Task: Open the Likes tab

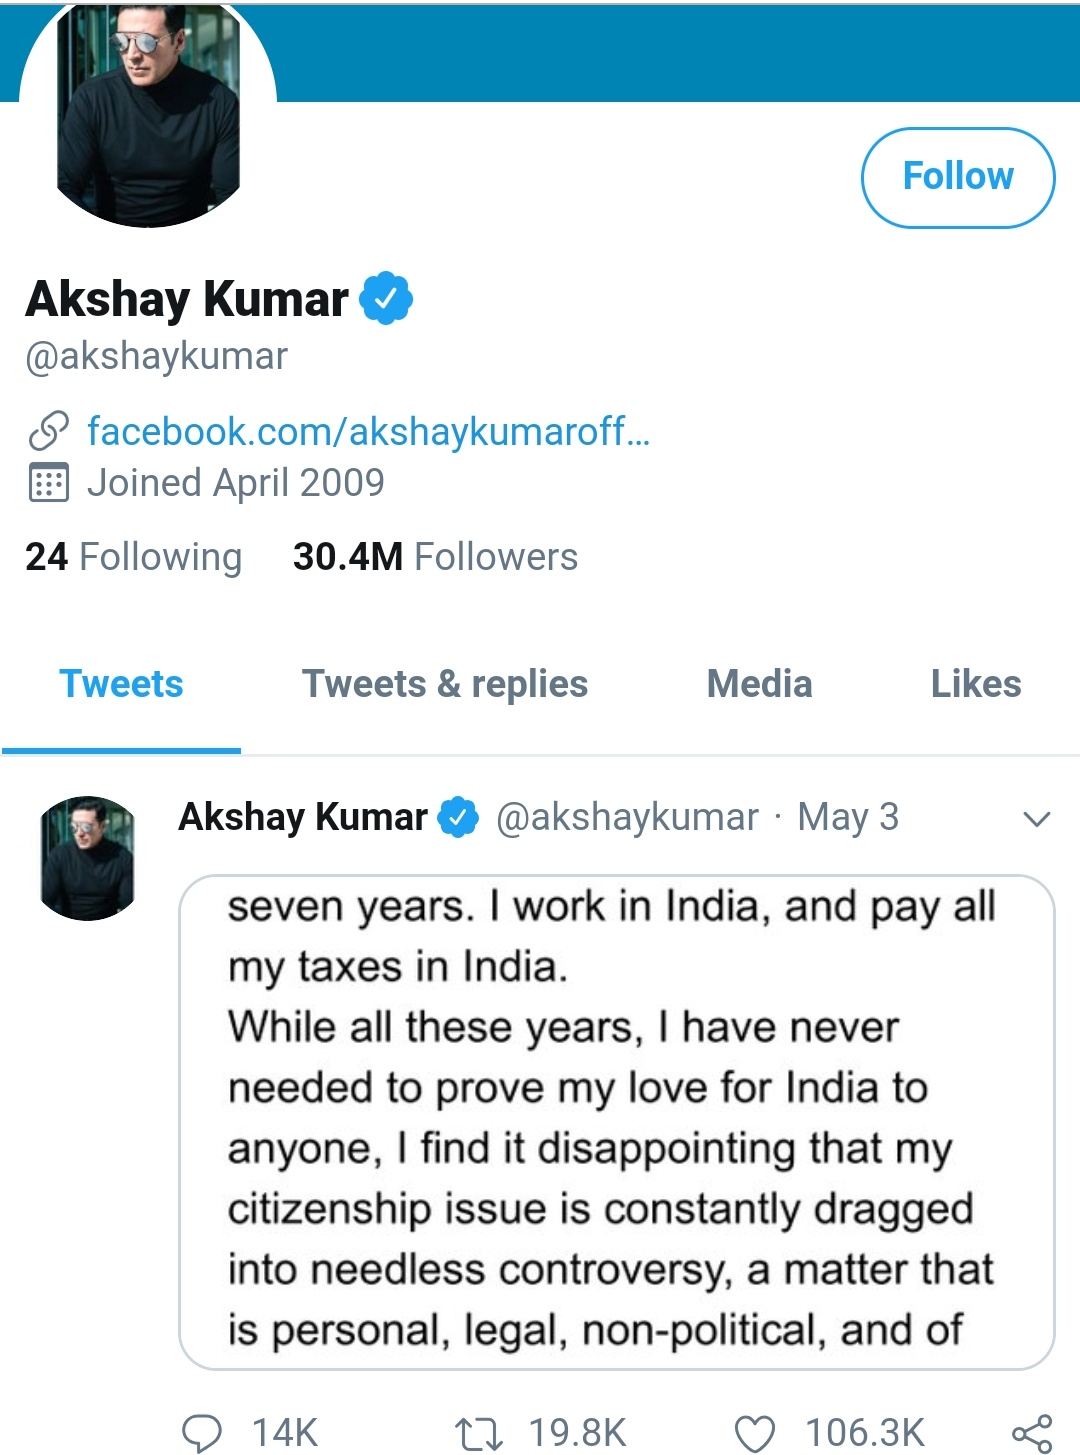Action: pyautogui.click(x=976, y=684)
